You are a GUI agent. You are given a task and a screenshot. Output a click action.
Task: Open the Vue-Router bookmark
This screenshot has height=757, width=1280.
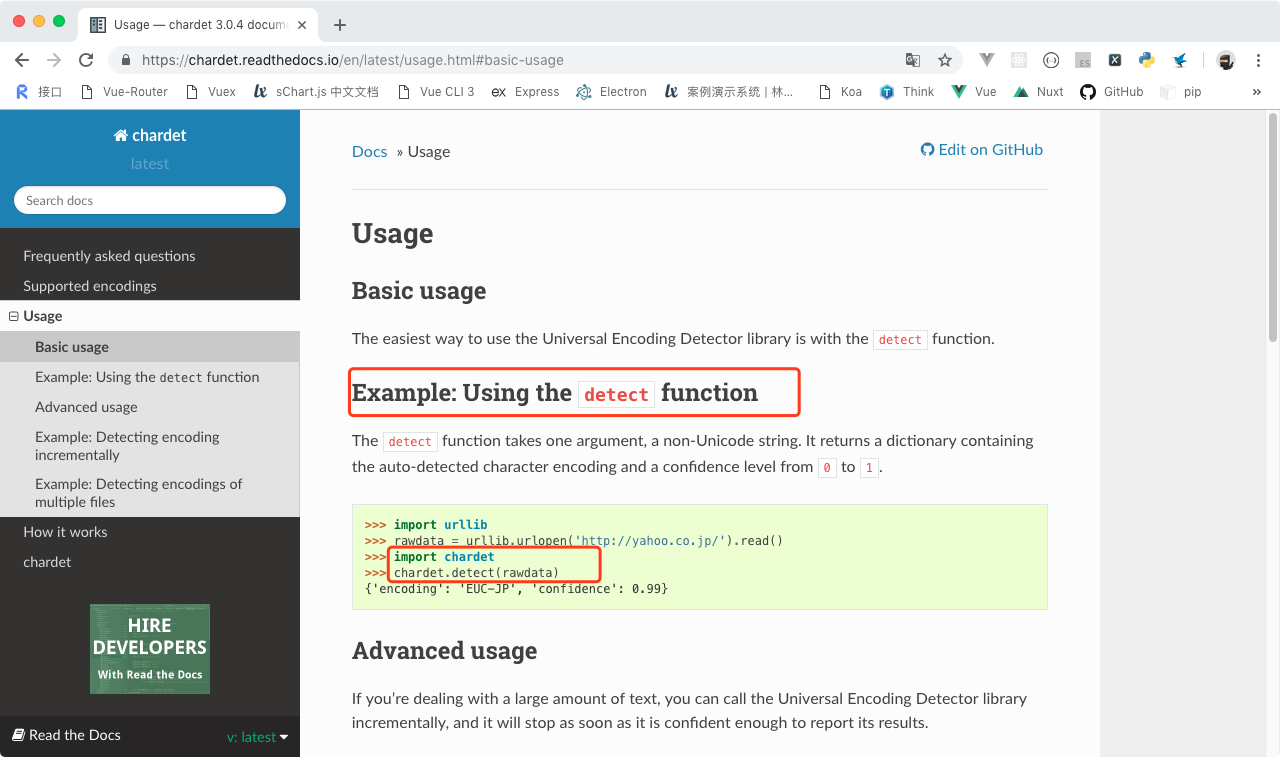tap(124, 92)
